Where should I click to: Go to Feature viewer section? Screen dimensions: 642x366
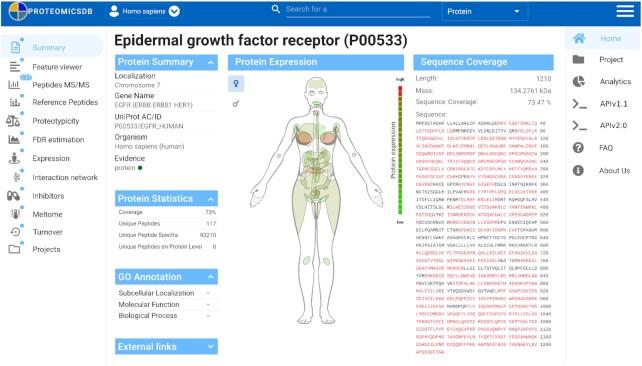pos(57,67)
